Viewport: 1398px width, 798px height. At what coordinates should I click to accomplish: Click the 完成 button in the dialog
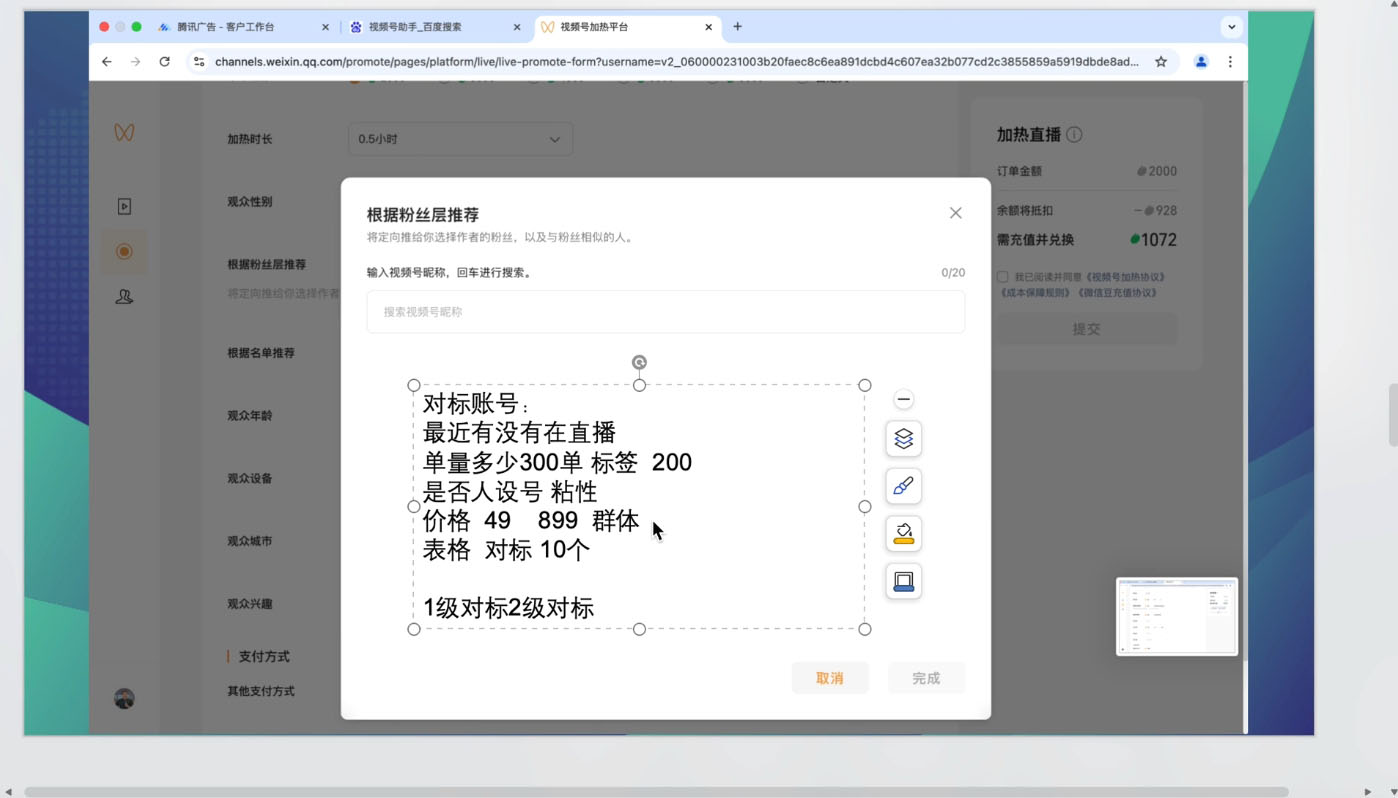tap(926, 677)
